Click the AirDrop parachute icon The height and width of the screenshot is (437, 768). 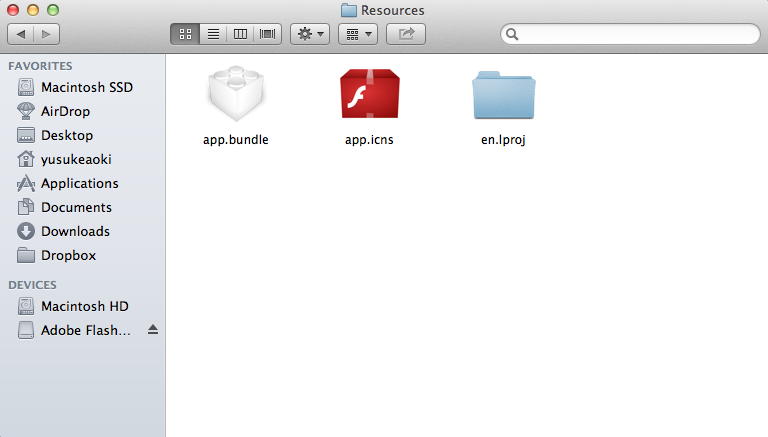(x=26, y=111)
